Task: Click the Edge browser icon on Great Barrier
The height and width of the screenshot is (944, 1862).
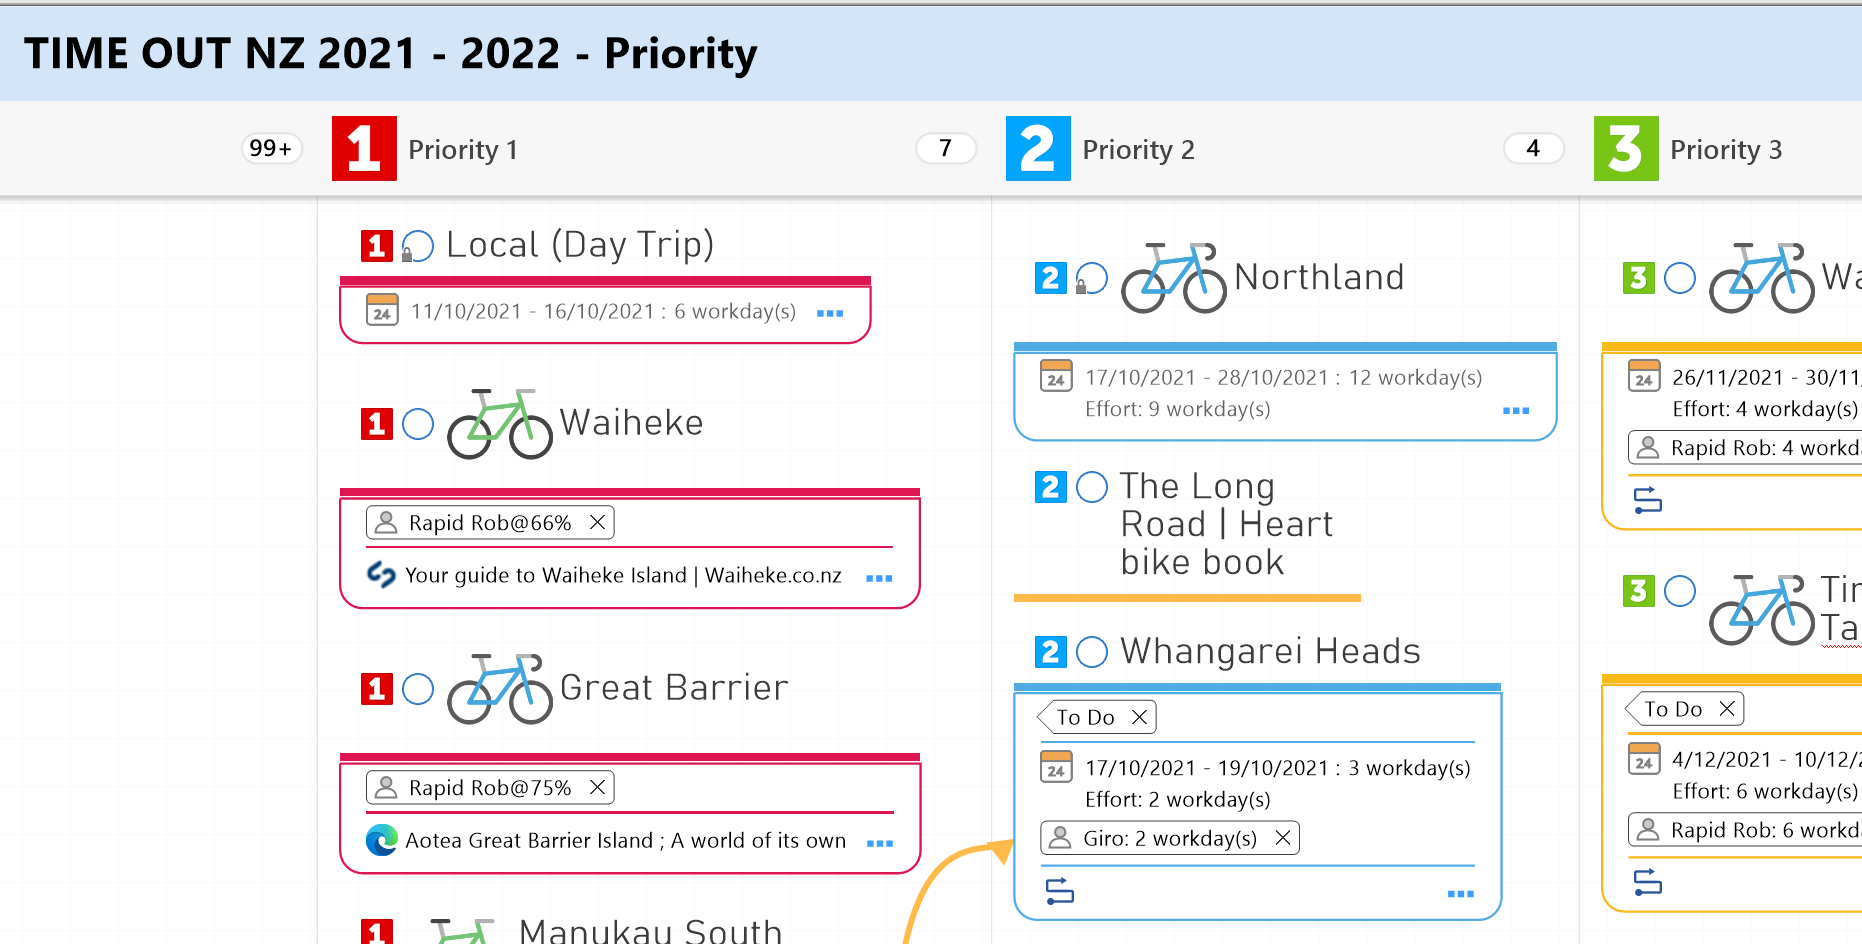Action: pyautogui.click(x=381, y=840)
